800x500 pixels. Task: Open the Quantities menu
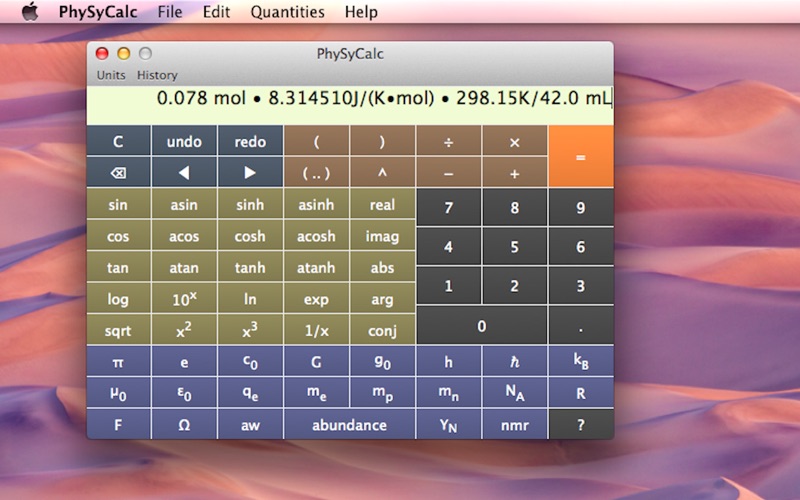click(x=287, y=11)
